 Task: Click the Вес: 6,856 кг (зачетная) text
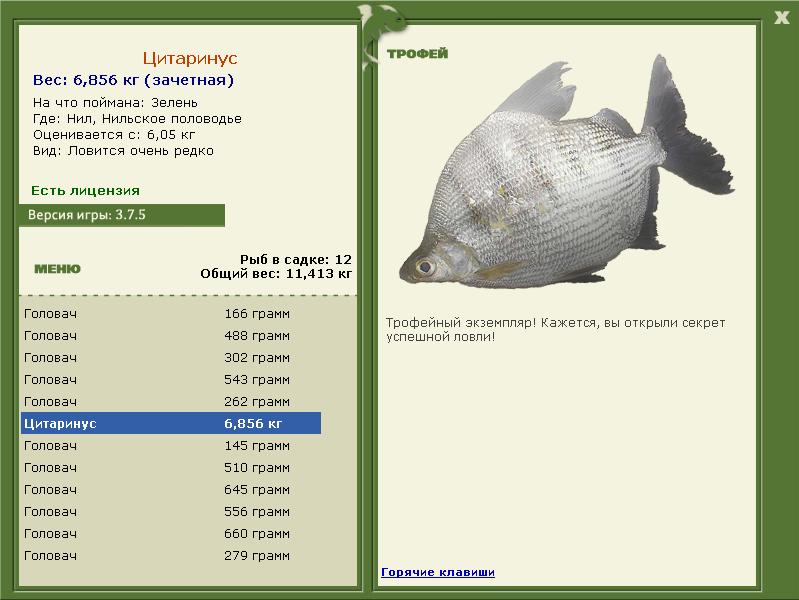click(133, 80)
